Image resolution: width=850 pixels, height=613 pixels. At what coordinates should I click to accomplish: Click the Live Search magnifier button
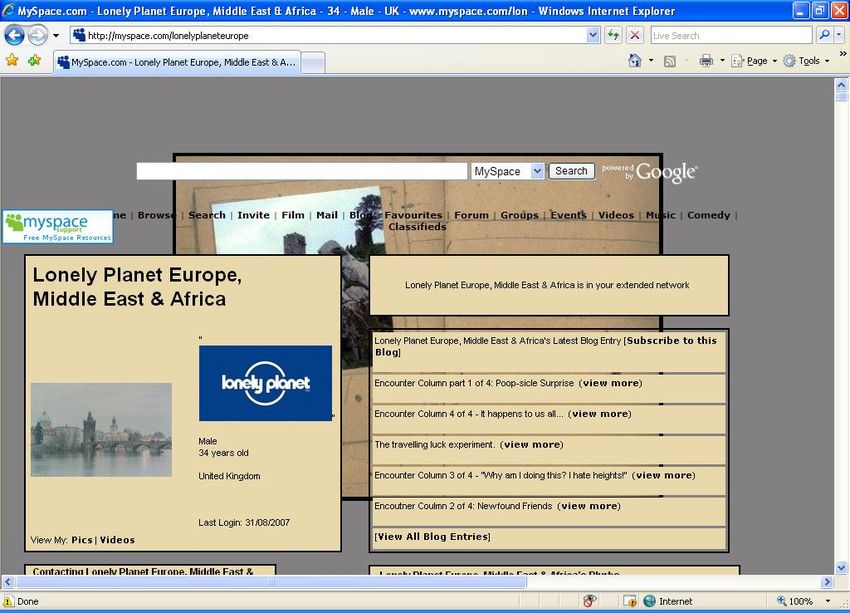[824, 36]
